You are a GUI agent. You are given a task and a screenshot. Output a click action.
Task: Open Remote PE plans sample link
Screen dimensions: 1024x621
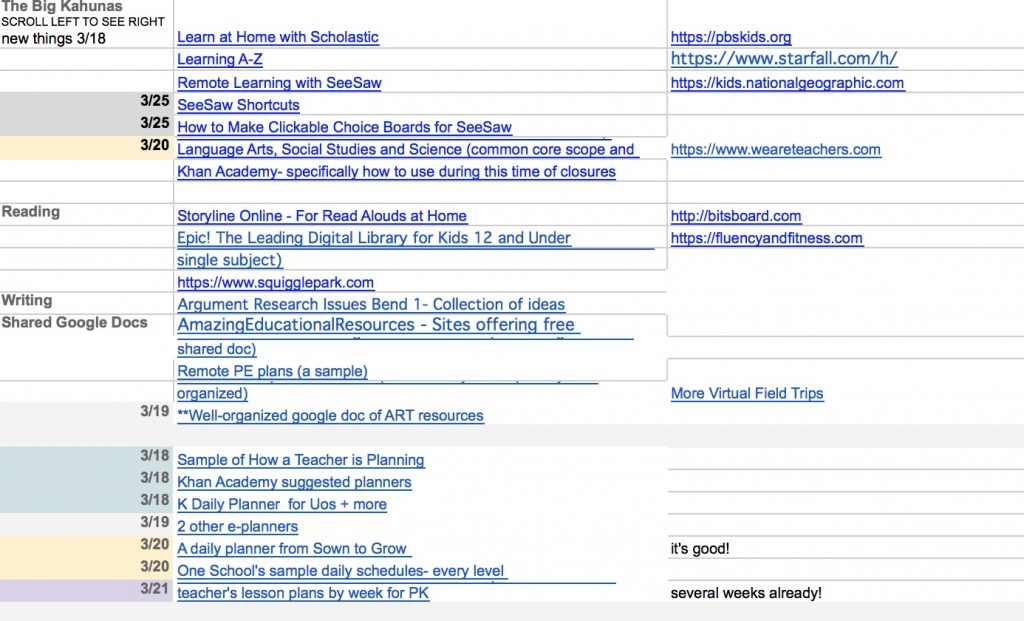tap(272, 372)
